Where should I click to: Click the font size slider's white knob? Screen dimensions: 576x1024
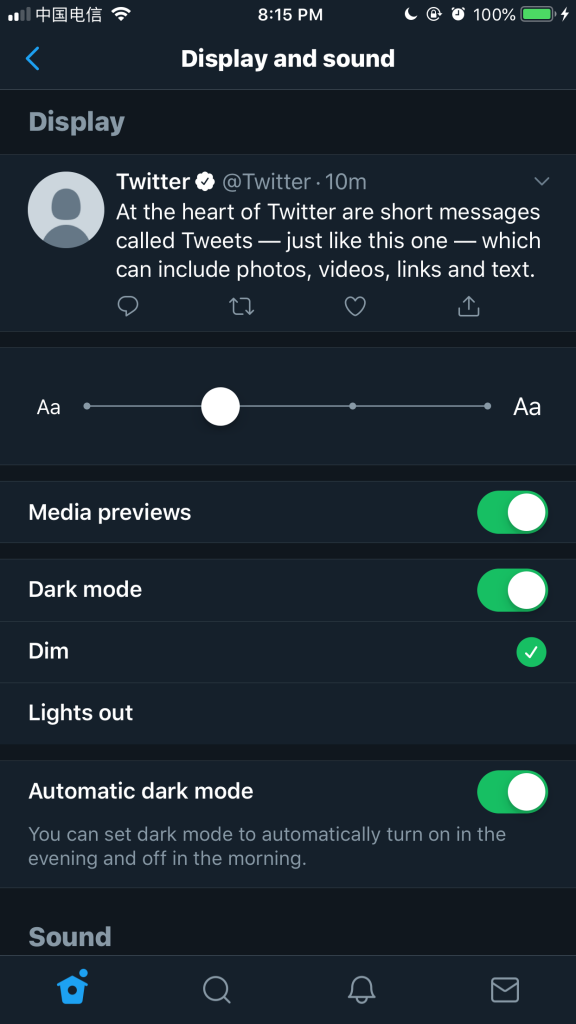pyautogui.click(x=221, y=406)
